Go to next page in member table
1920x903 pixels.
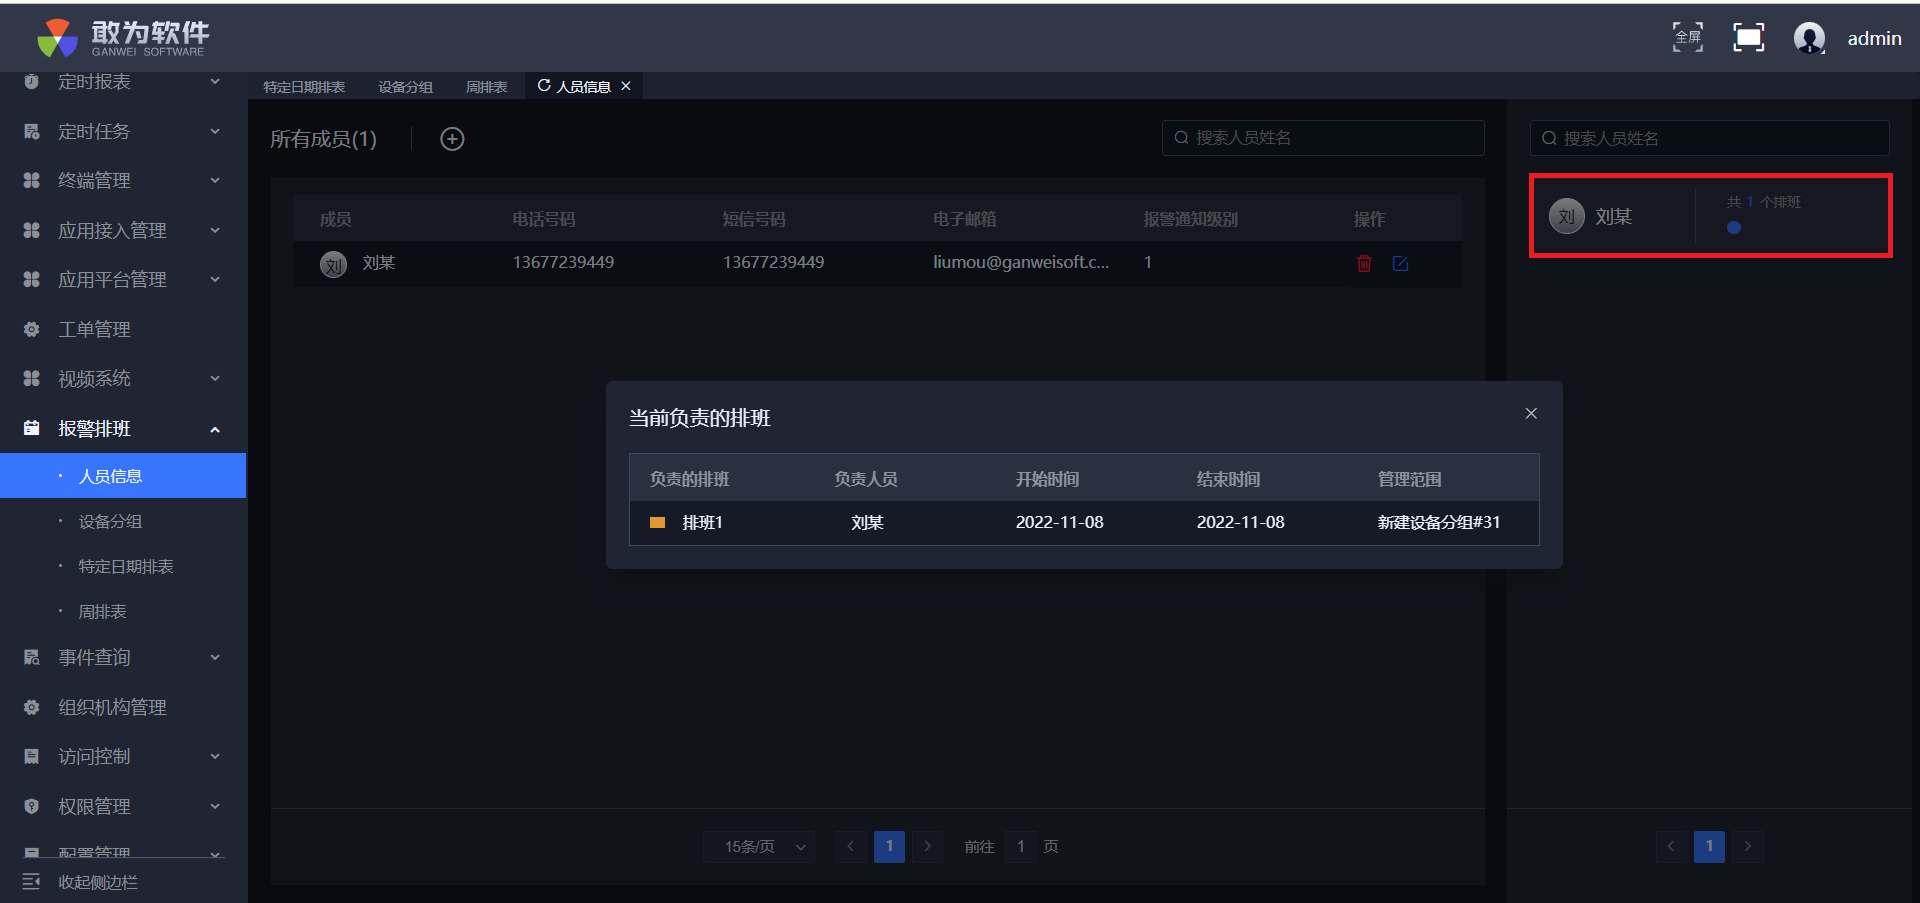coord(927,847)
